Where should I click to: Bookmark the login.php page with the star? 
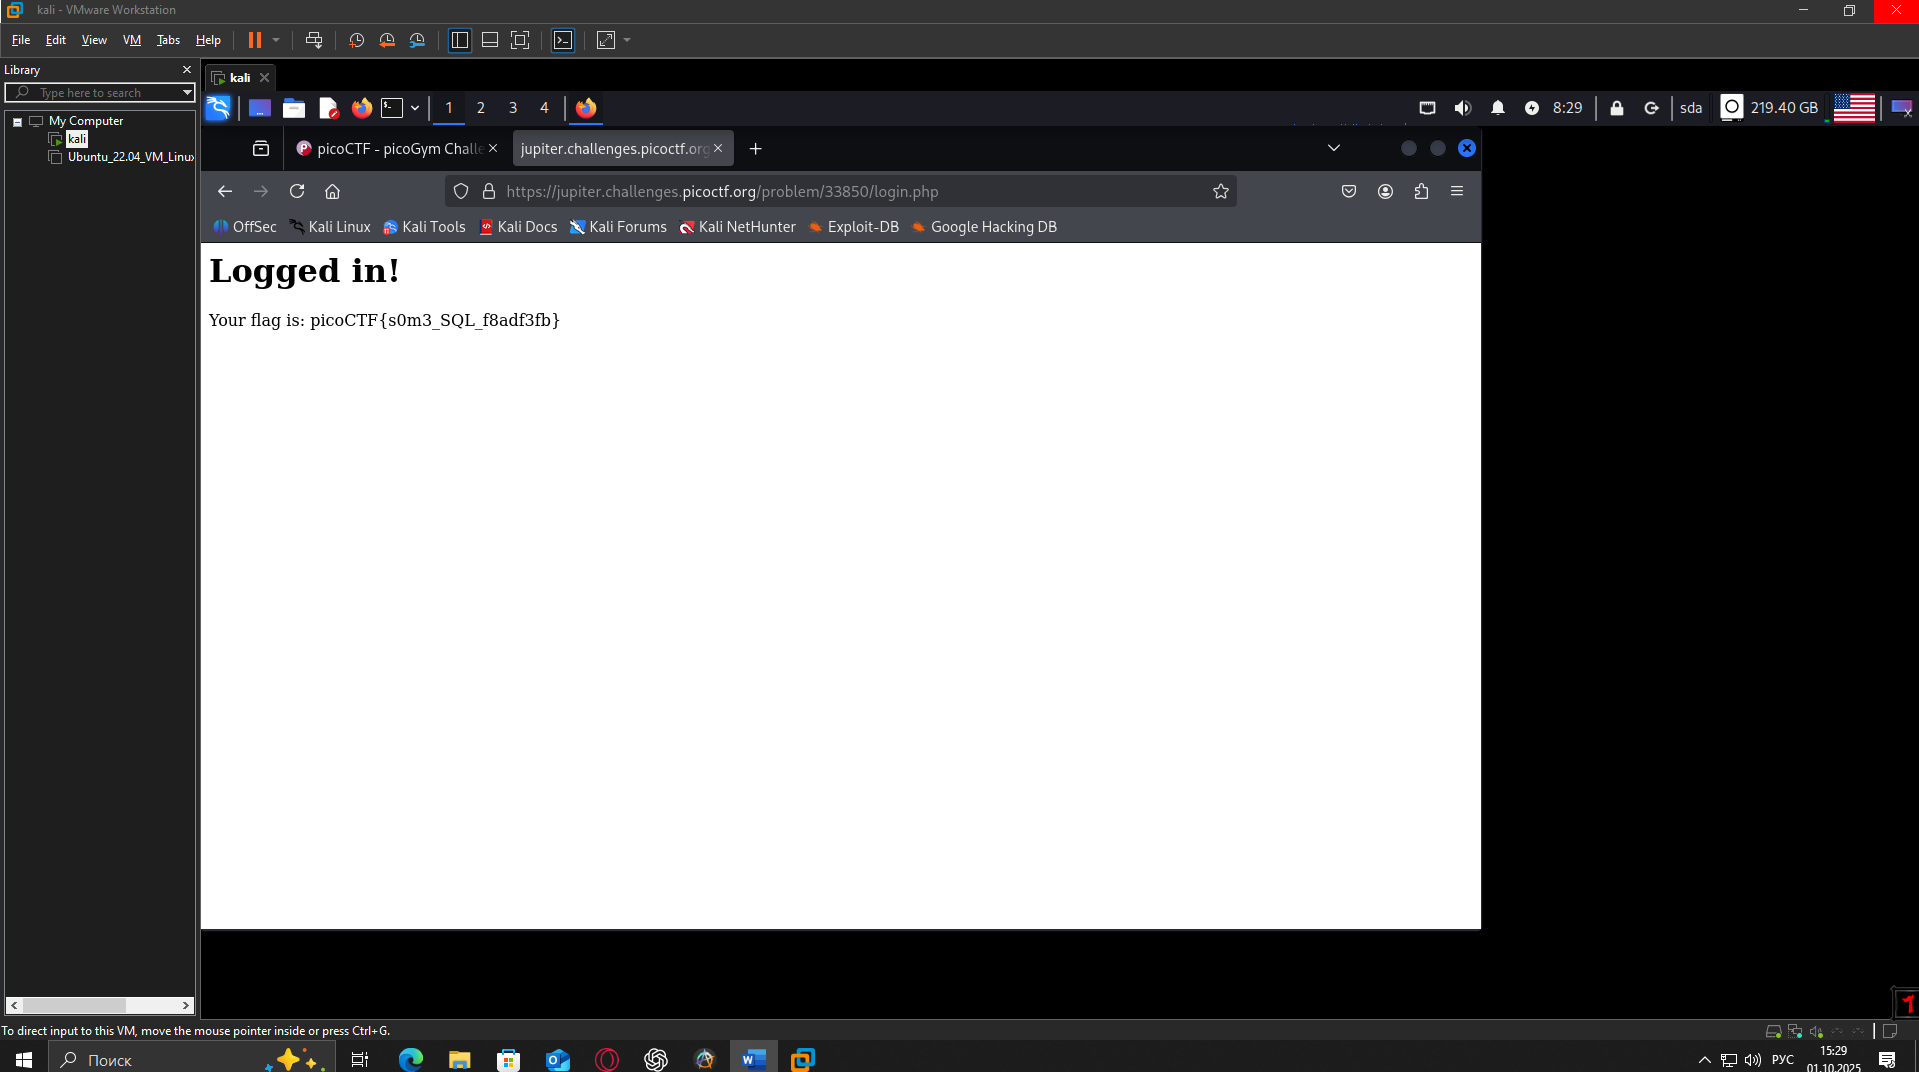tap(1220, 191)
